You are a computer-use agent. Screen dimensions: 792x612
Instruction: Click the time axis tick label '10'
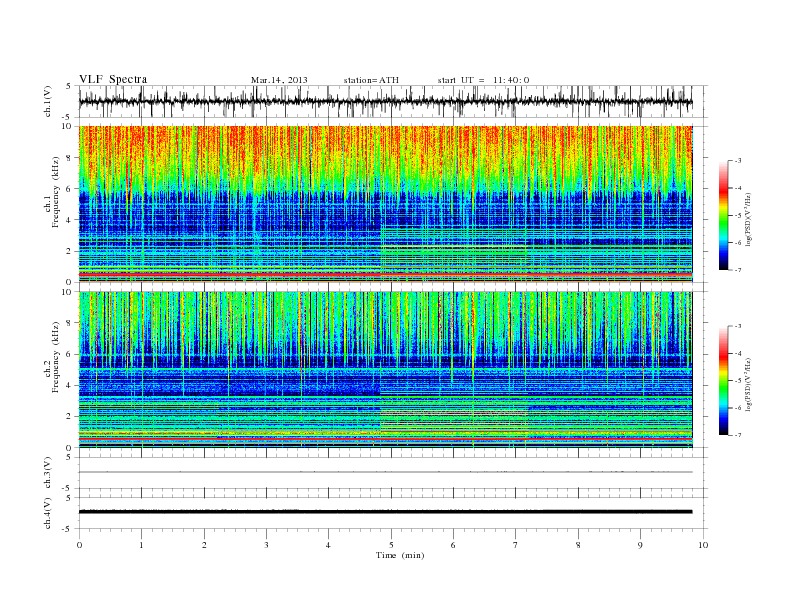tap(703, 545)
